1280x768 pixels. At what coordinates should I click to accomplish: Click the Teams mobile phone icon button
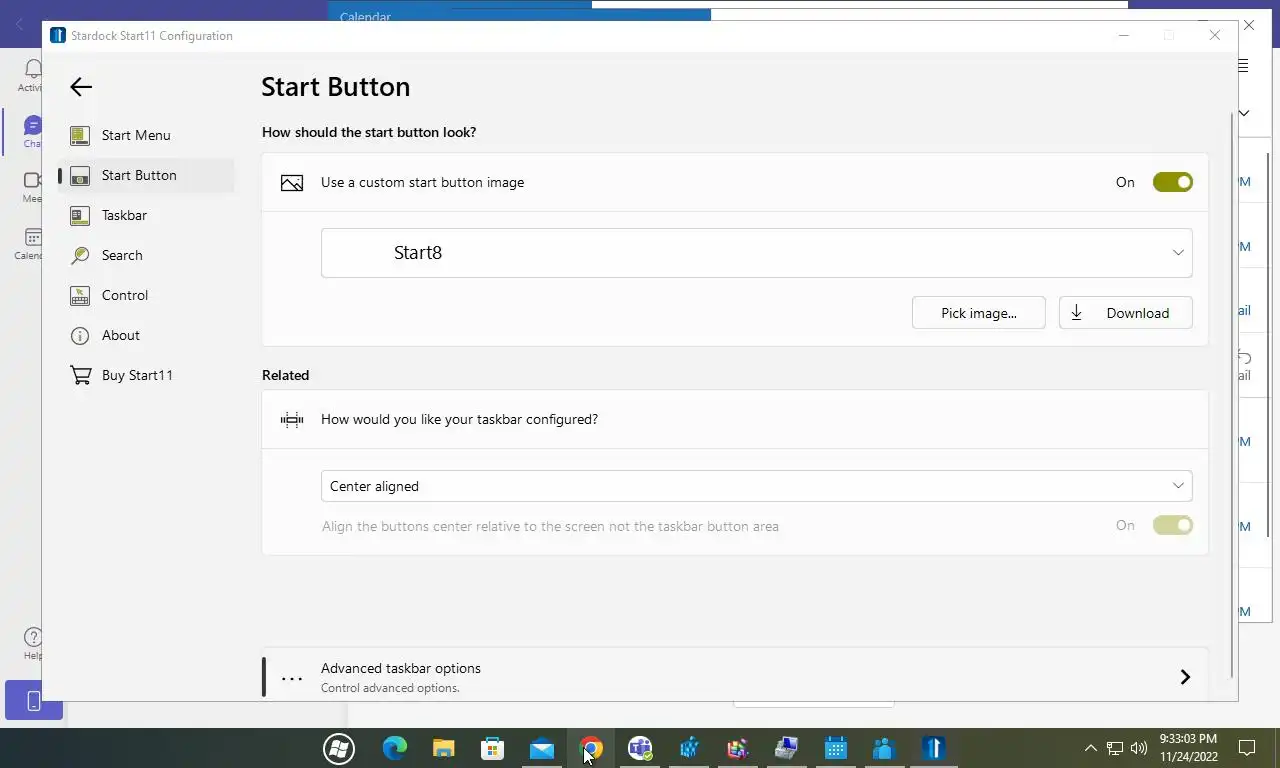(x=33, y=701)
